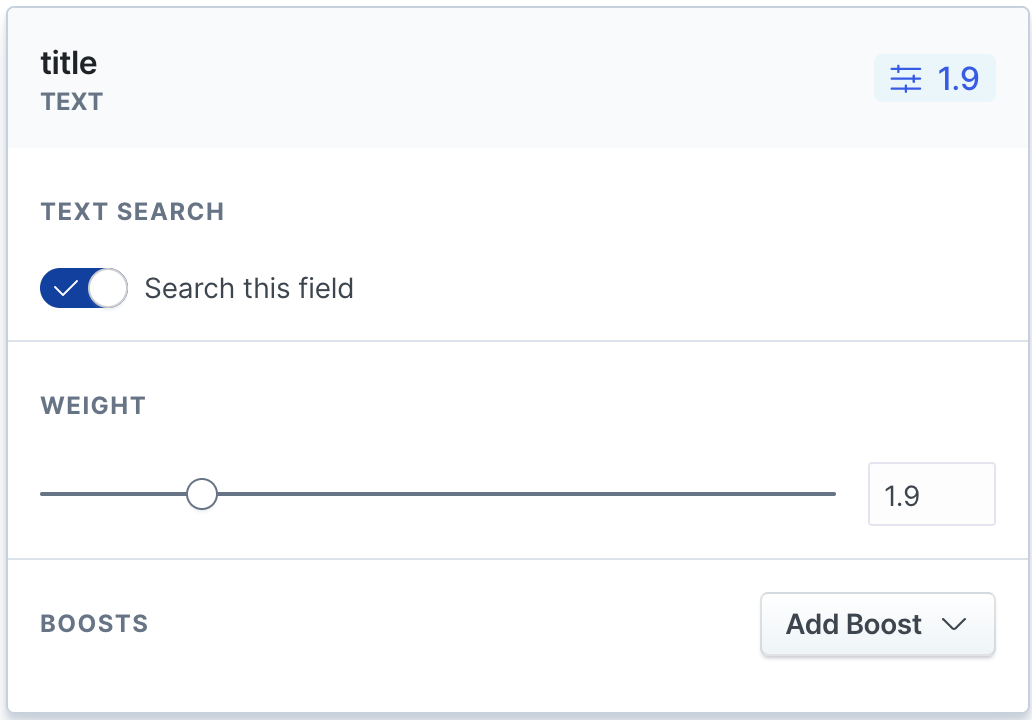1032x720 pixels.
Task: Click the title field name heading
Action: [69, 63]
